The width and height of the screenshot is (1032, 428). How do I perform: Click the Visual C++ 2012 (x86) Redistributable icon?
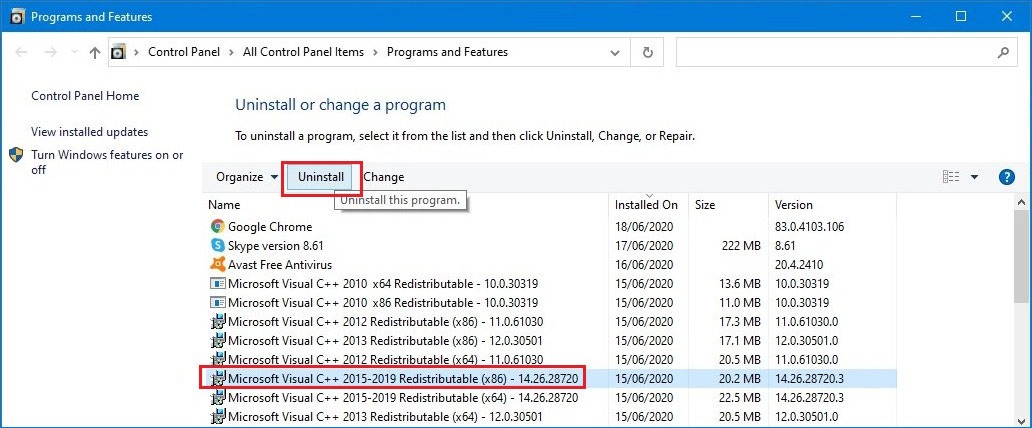click(217, 322)
